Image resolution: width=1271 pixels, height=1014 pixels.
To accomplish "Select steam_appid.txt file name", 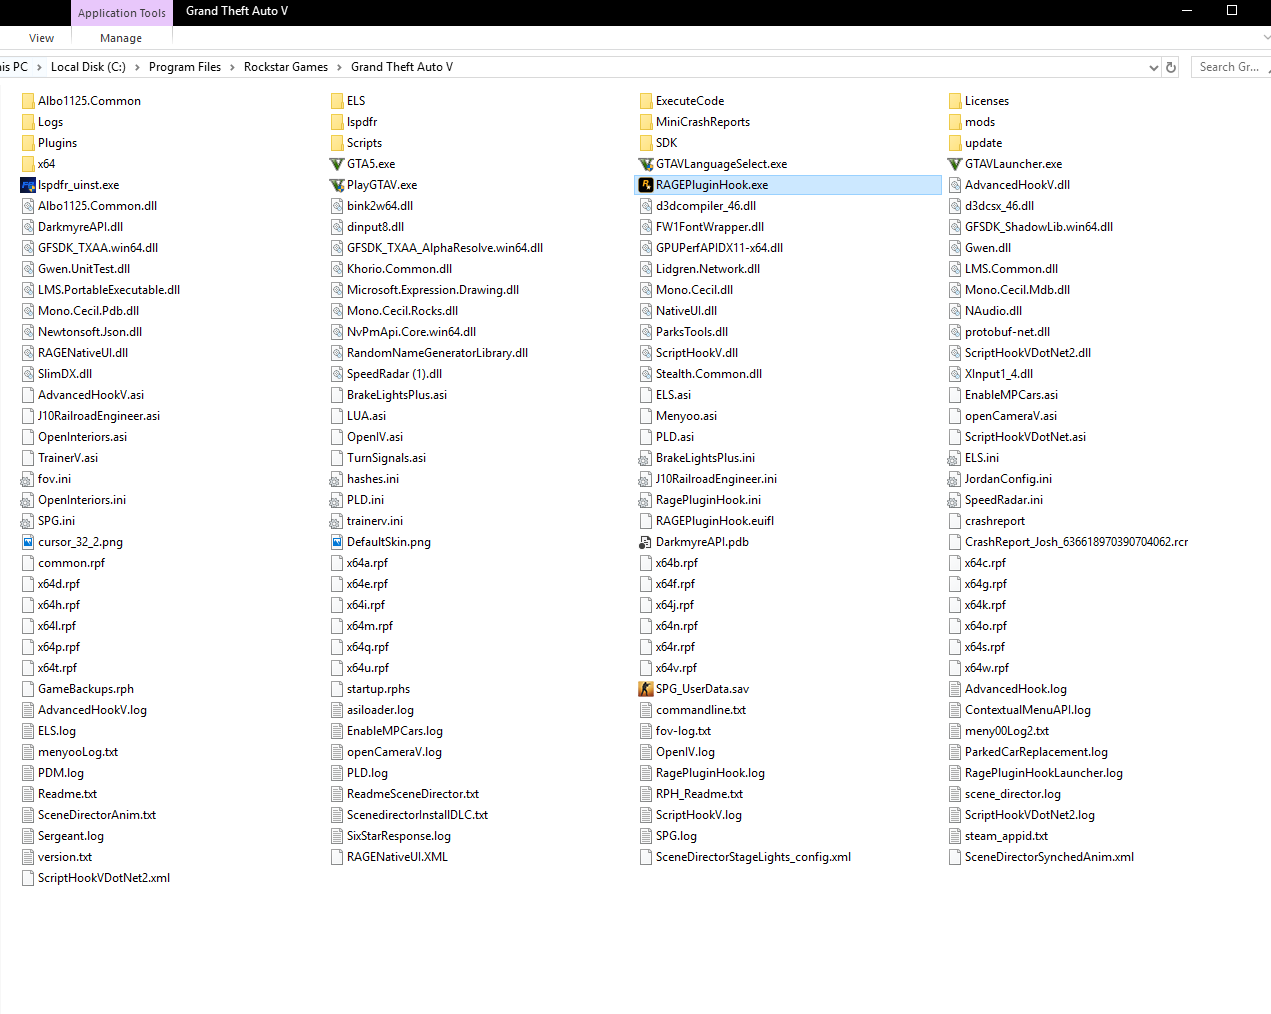I will coord(1006,836).
